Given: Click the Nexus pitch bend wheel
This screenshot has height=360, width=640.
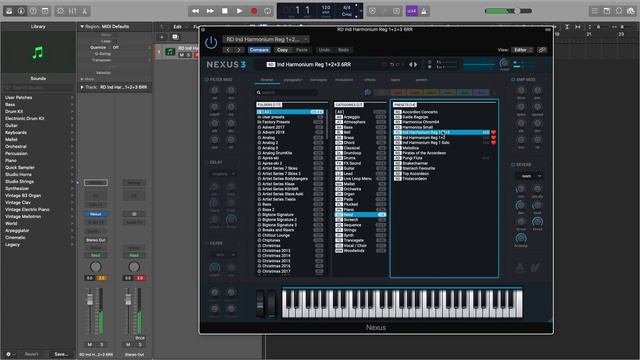Looking at the screenshot, I should pyautogui.click(x=260, y=303).
